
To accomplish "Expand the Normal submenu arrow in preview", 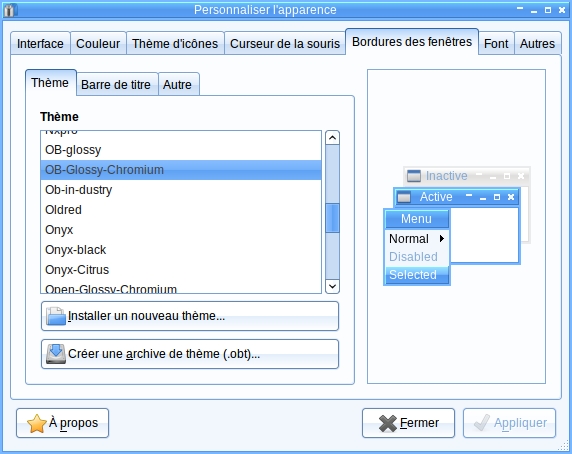I will tap(442, 239).
